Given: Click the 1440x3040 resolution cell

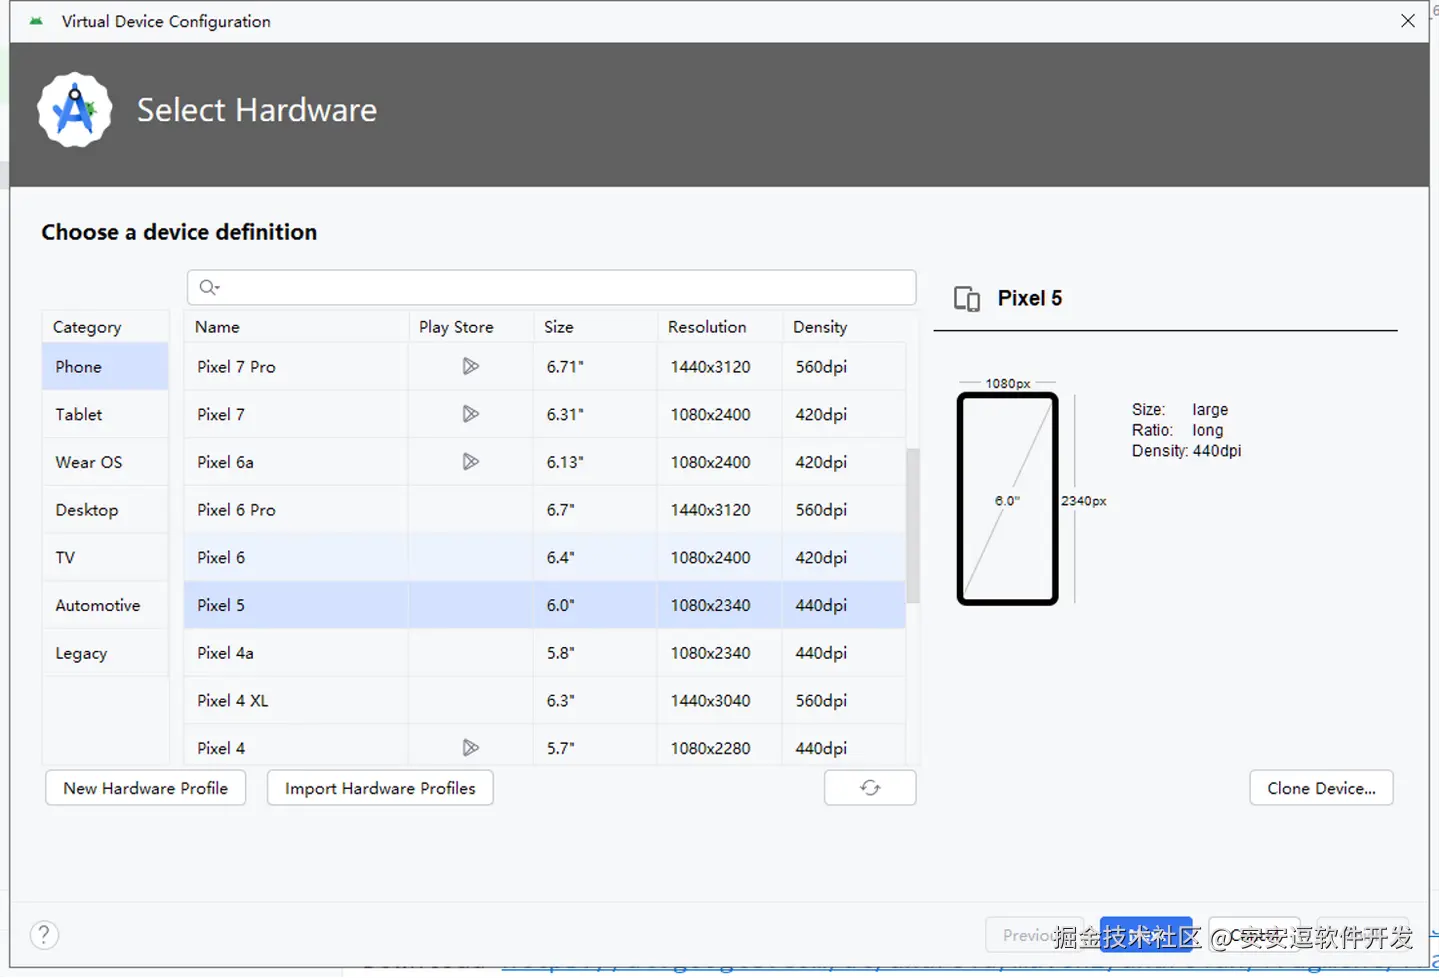Looking at the screenshot, I should (x=720, y=700).
